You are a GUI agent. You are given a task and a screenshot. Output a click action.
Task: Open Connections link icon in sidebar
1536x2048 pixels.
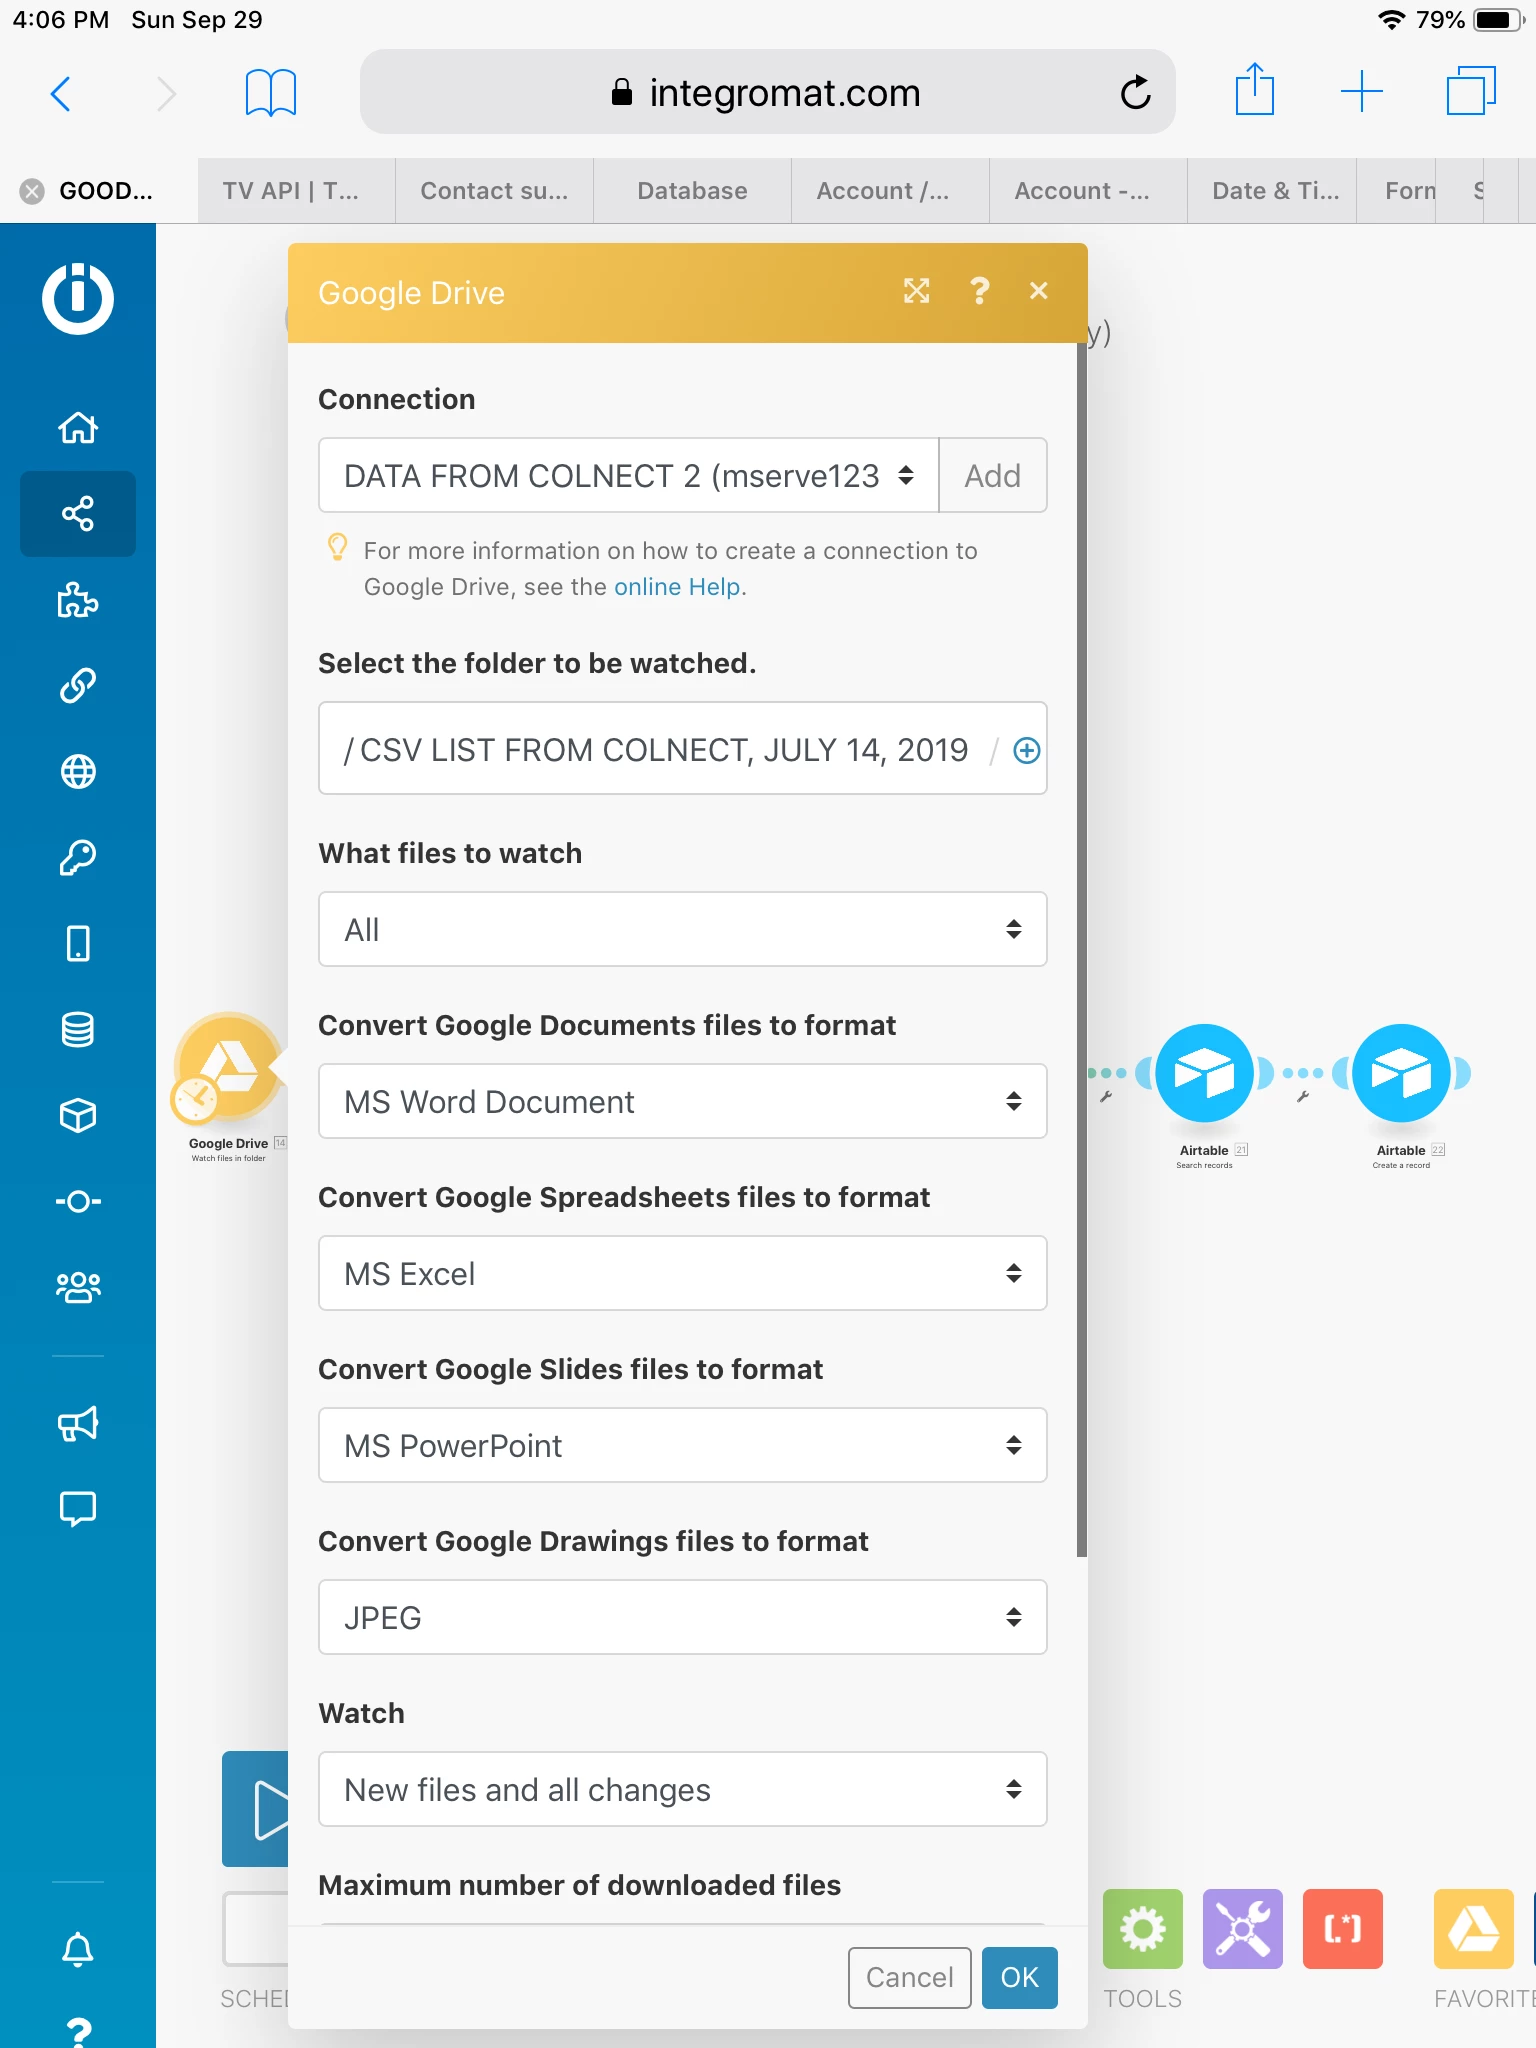pos(78,686)
